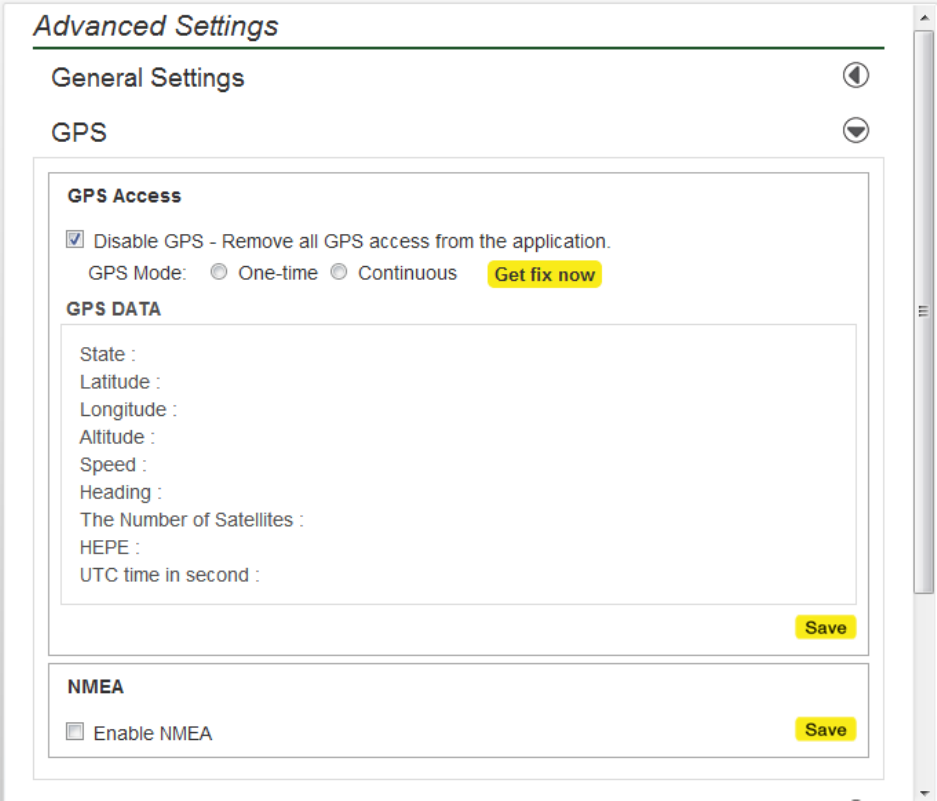Click the Advanced Settings heading
This screenshot has width=937, height=801.
(x=156, y=26)
